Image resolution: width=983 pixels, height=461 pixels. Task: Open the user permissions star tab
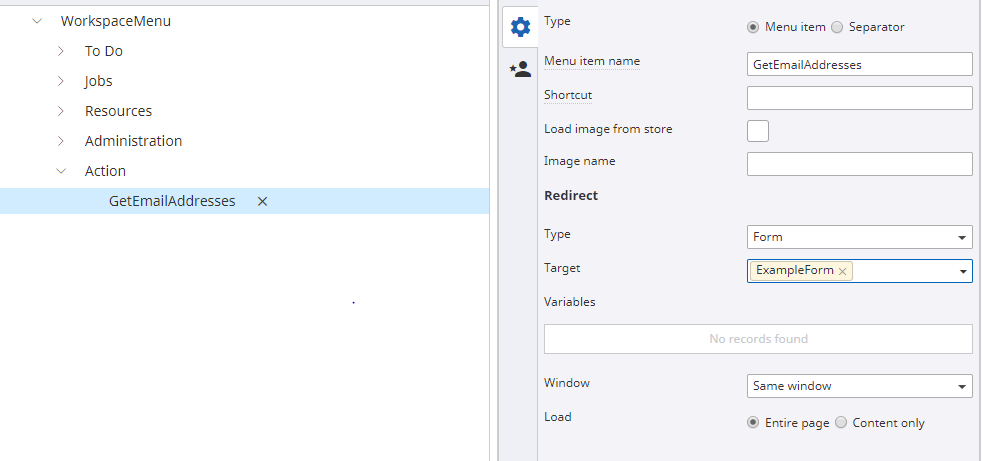click(x=519, y=70)
